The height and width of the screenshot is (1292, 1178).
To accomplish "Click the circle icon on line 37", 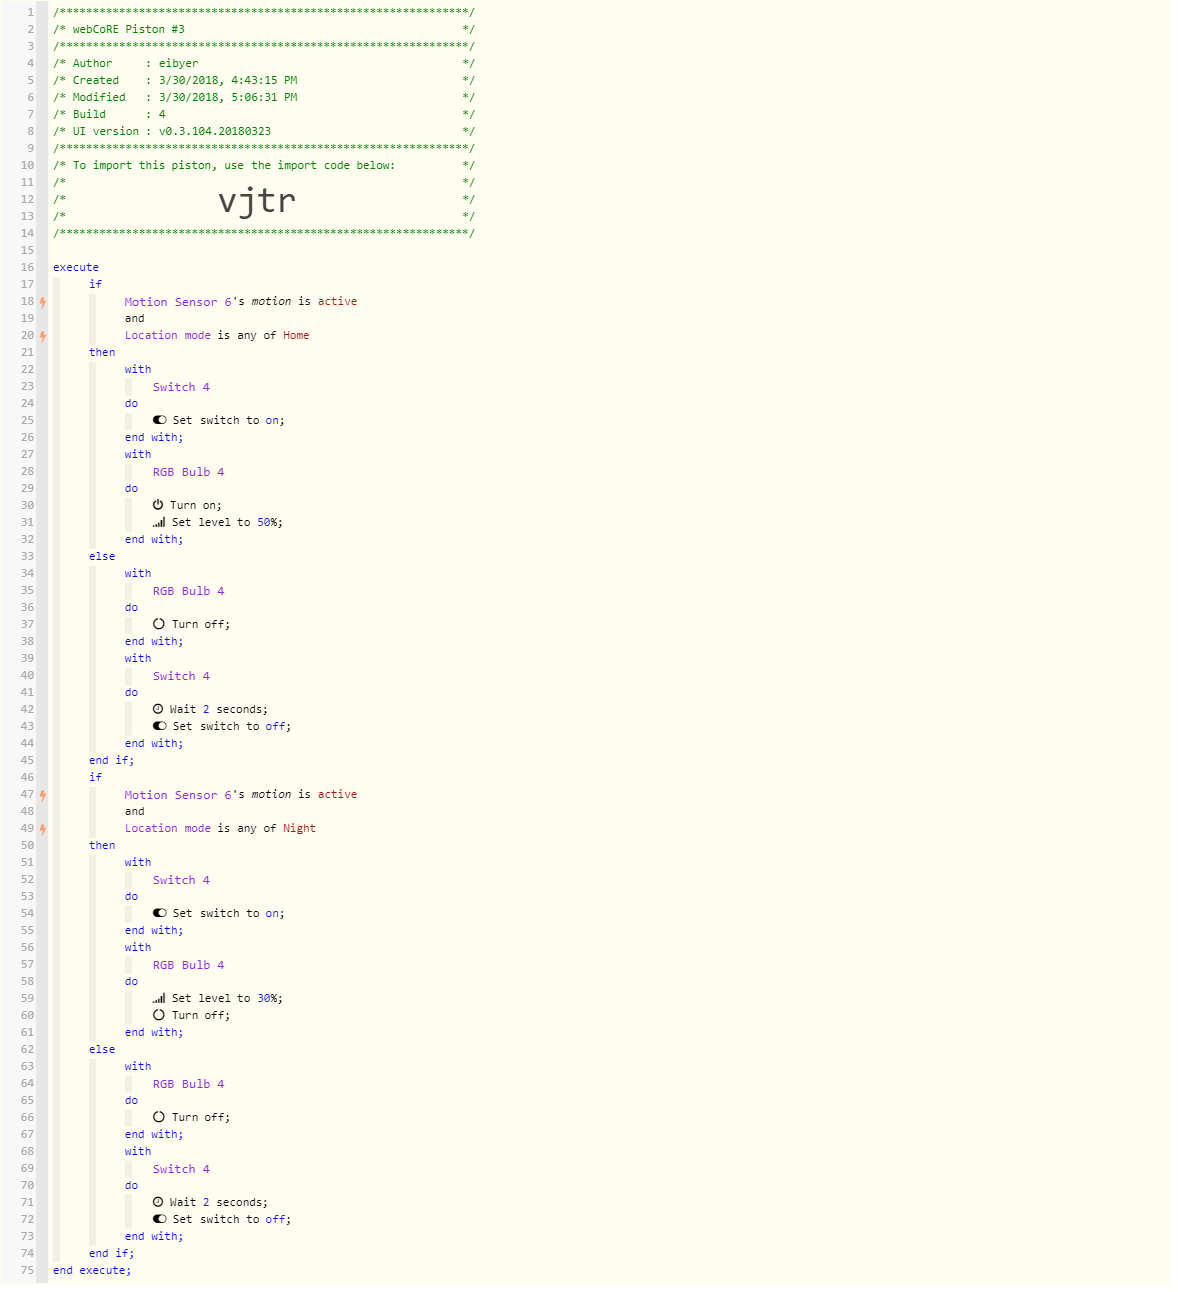I will tap(159, 624).
